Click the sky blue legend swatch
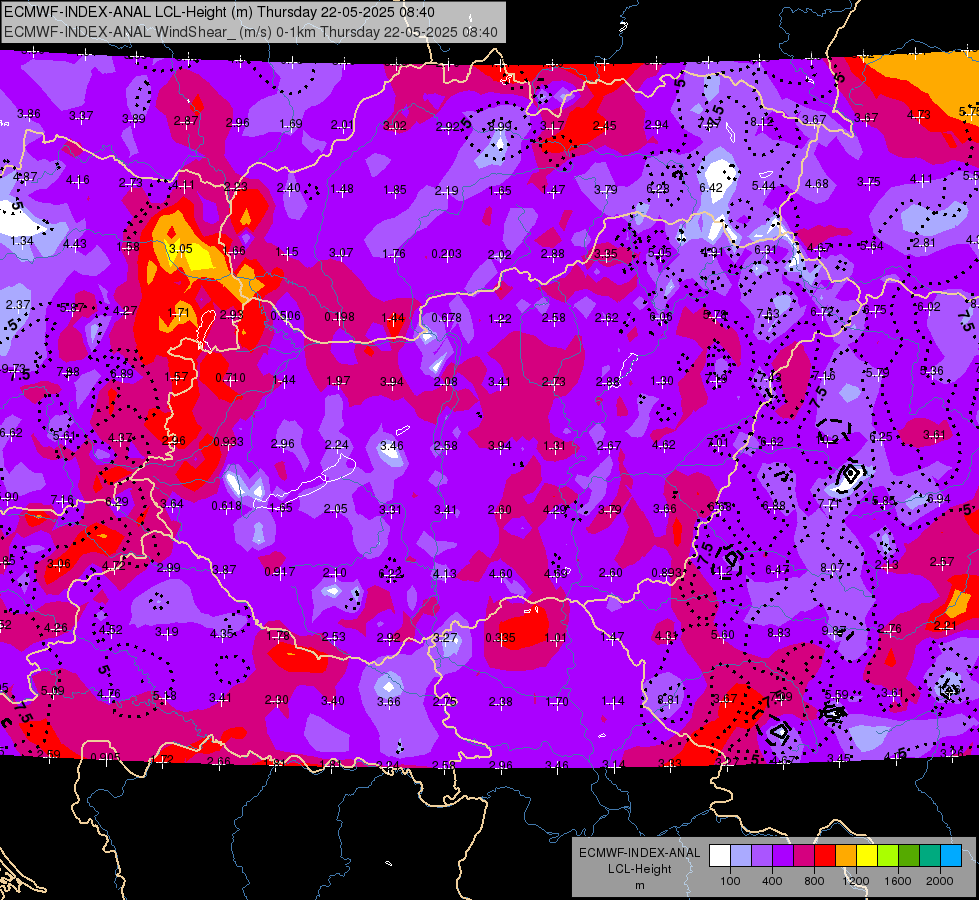The image size is (979, 900). click(951, 856)
